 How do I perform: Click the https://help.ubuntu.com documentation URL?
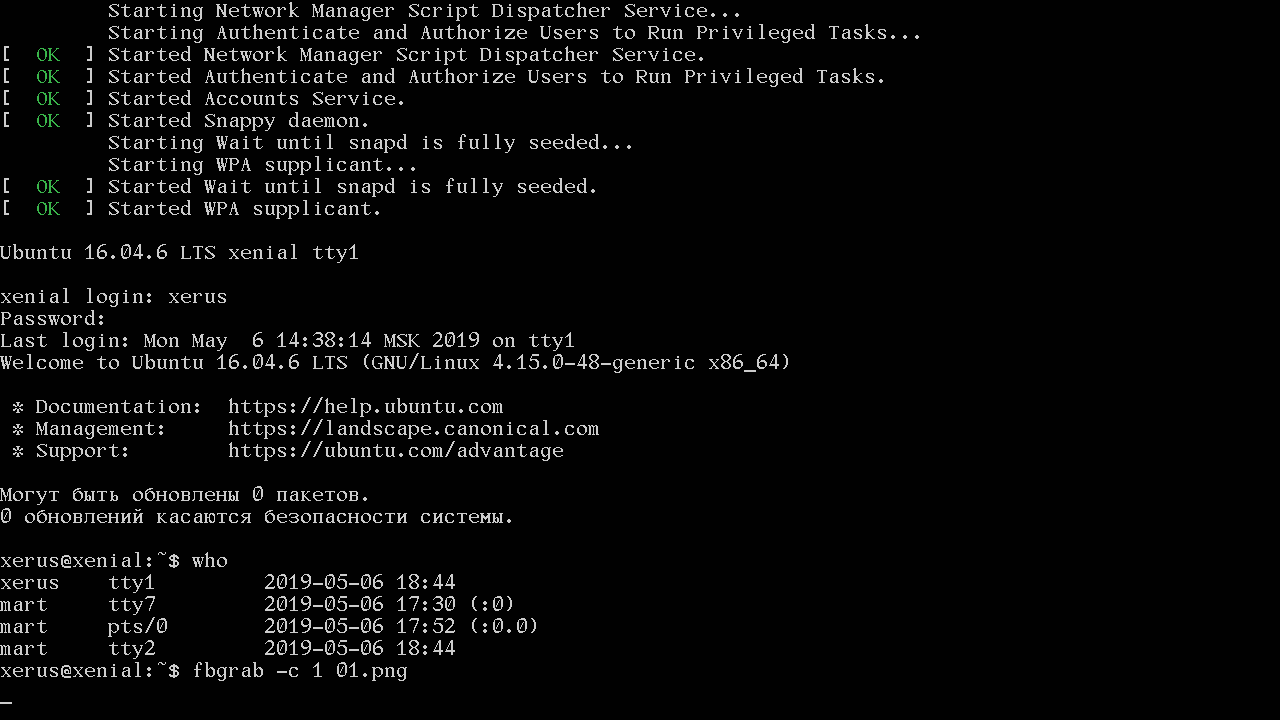click(x=365, y=407)
